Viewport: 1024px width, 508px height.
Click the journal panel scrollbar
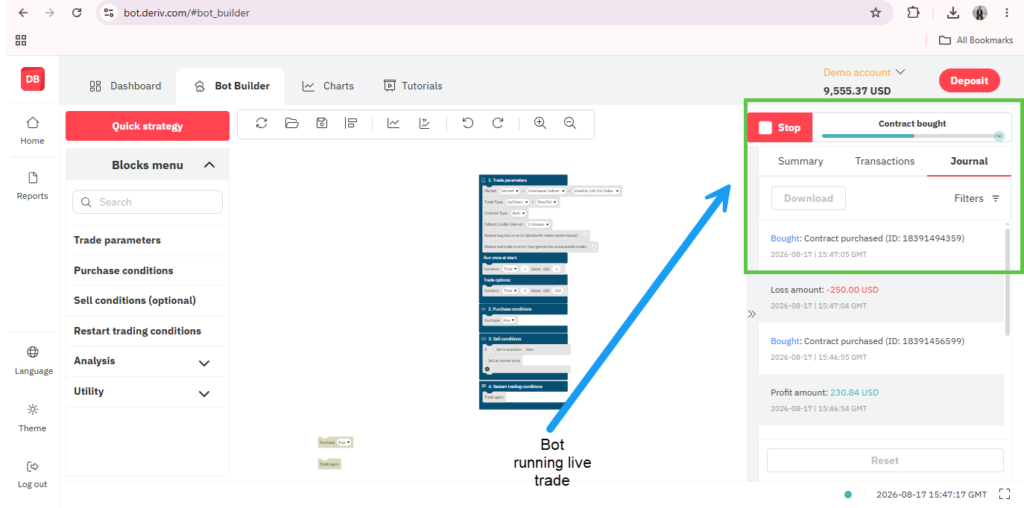point(1008,281)
